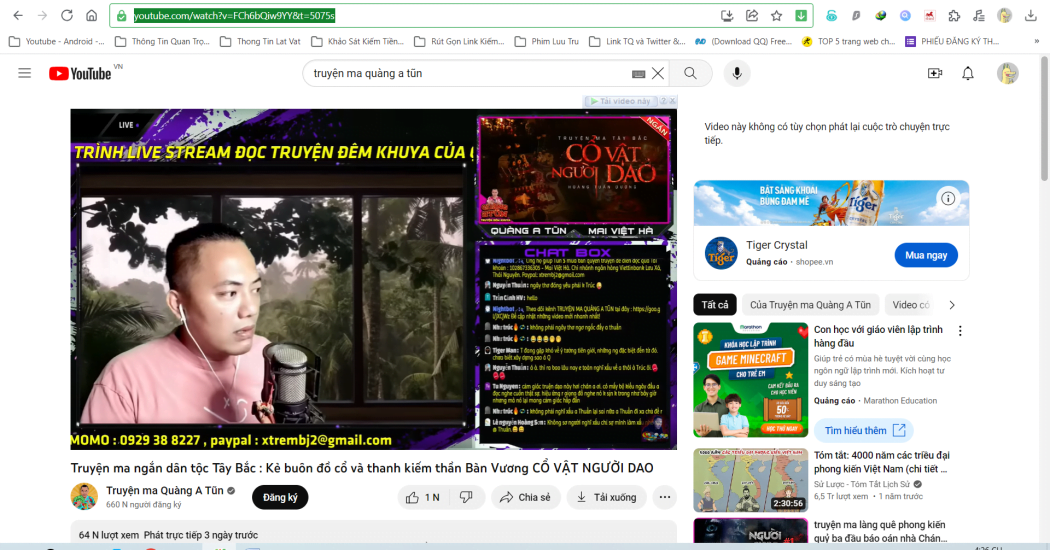The height and width of the screenshot is (550, 1050).
Task: Show hidden bookmarks with the double chevron
Action: (1037, 42)
